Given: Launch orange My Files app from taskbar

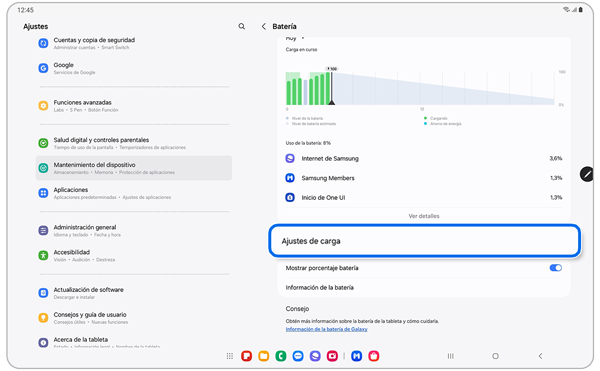Looking at the screenshot, I should tap(264, 356).
